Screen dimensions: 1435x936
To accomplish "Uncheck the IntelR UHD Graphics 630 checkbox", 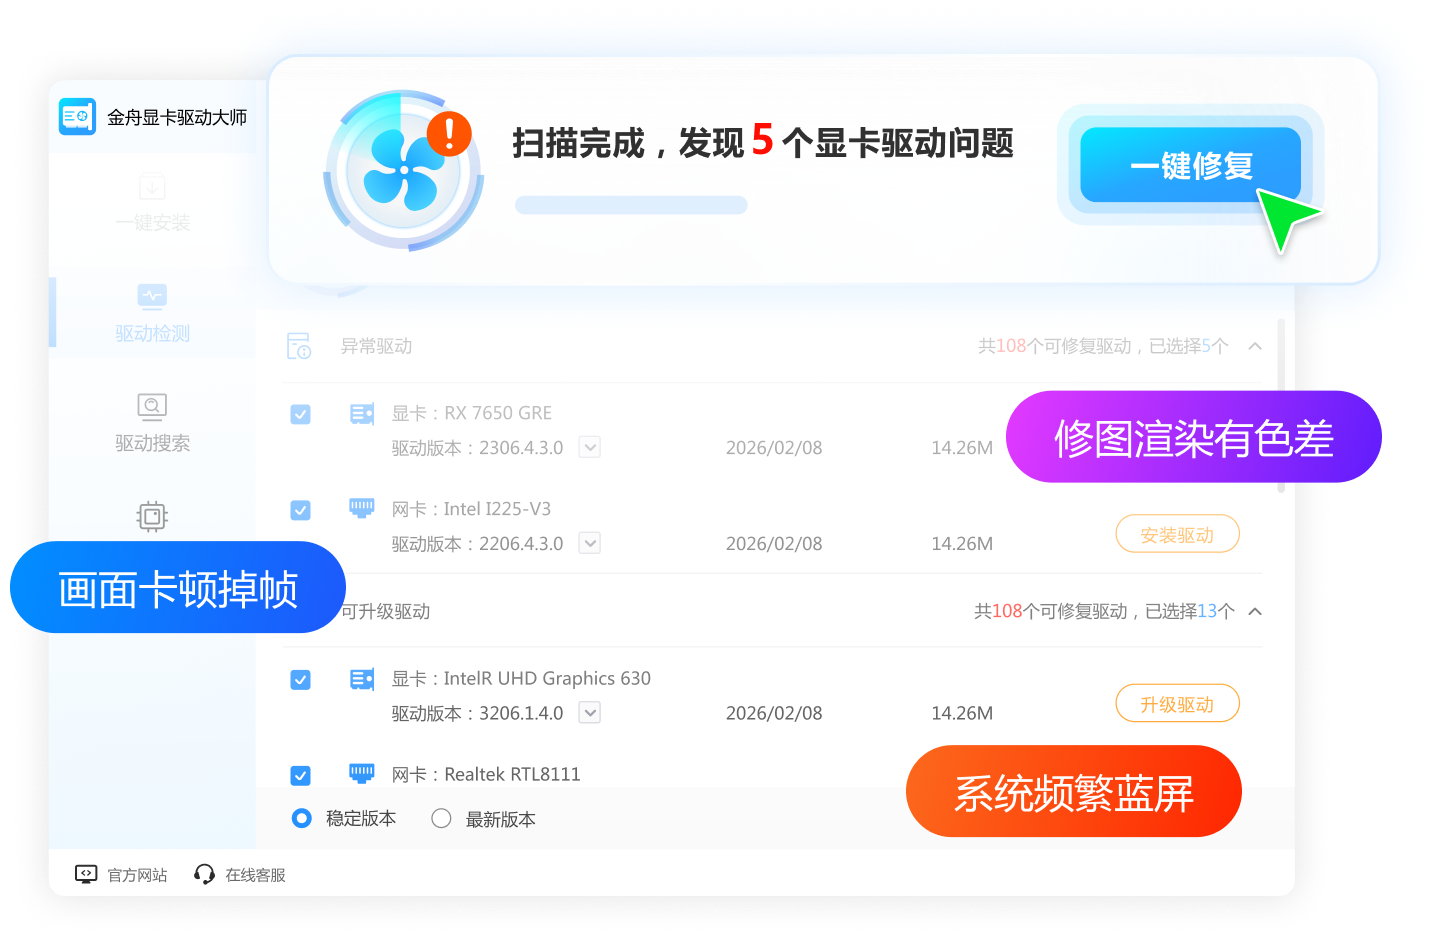I will pos(300,680).
